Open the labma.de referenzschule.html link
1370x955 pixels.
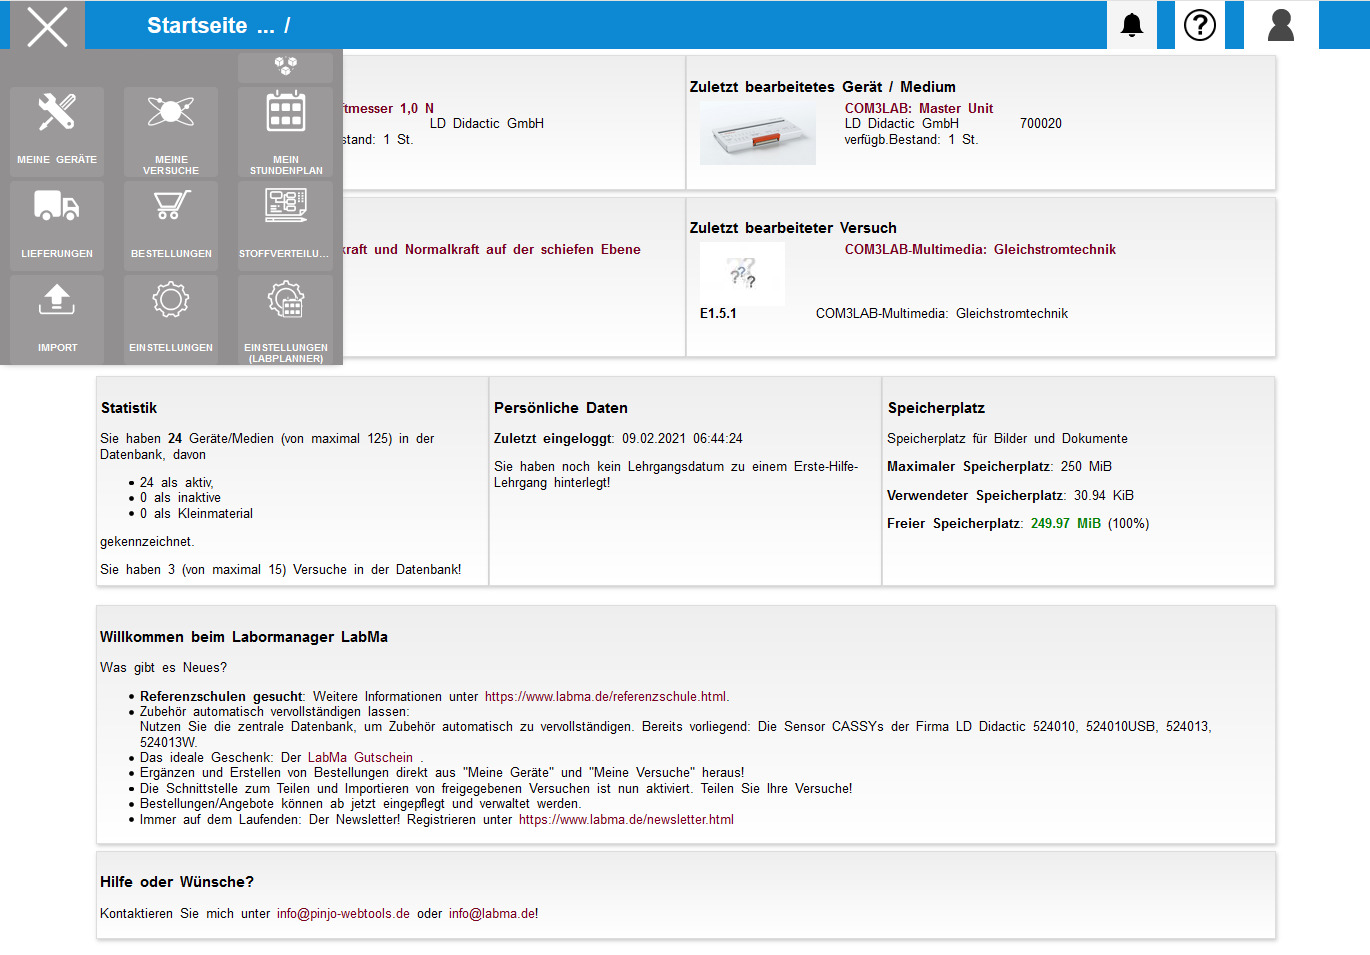[x=606, y=697]
